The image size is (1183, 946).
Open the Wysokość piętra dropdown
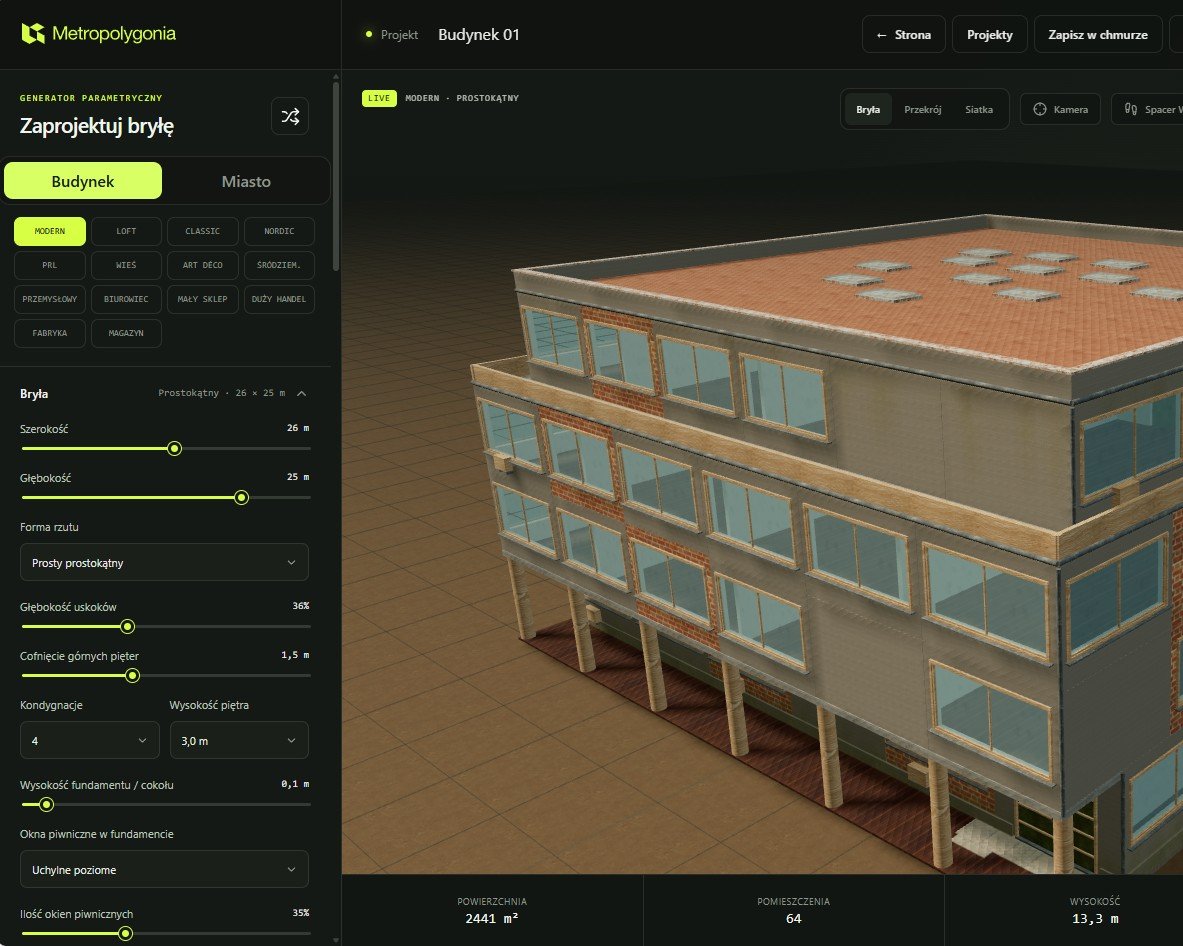(239, 741)
